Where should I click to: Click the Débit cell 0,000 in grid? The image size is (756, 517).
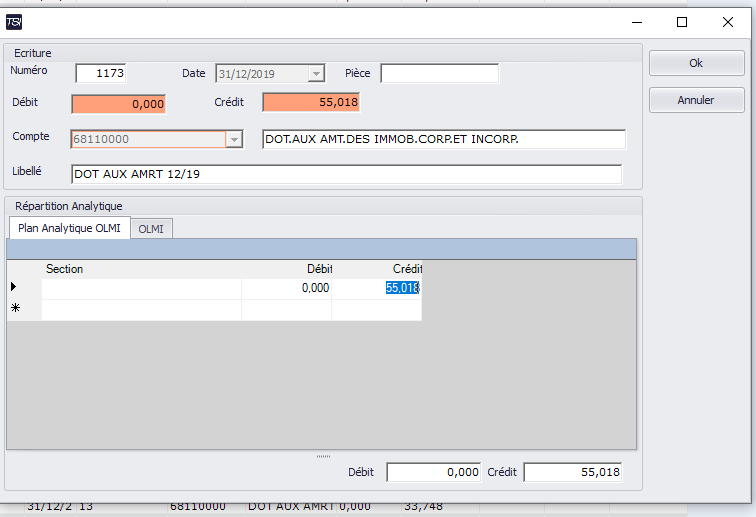point(286,289)
